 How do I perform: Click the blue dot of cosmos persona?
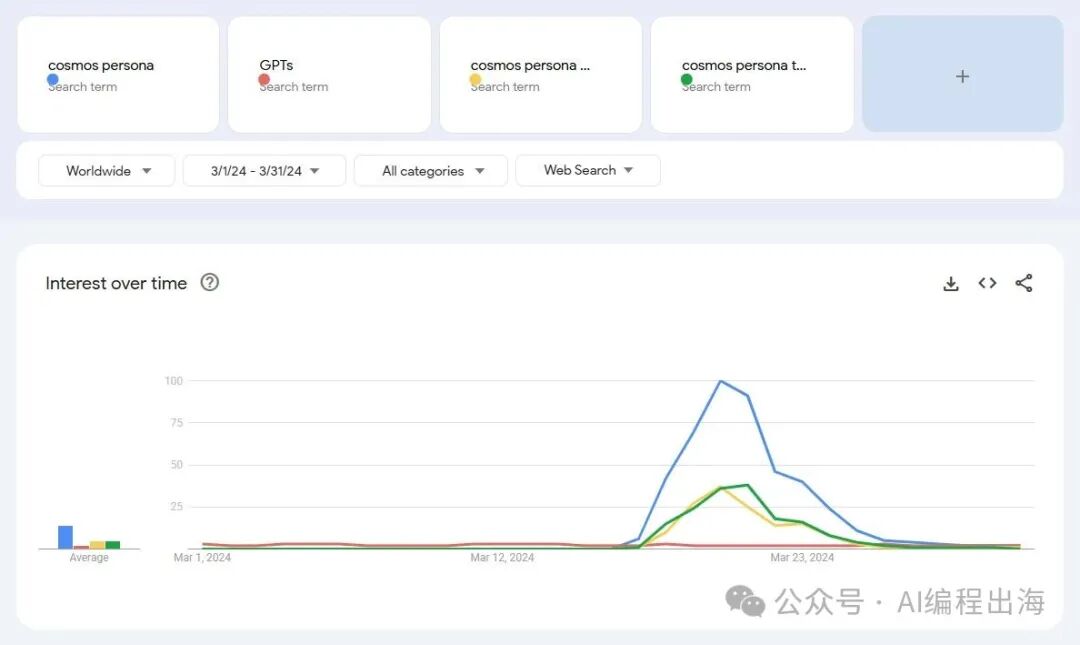53,80
